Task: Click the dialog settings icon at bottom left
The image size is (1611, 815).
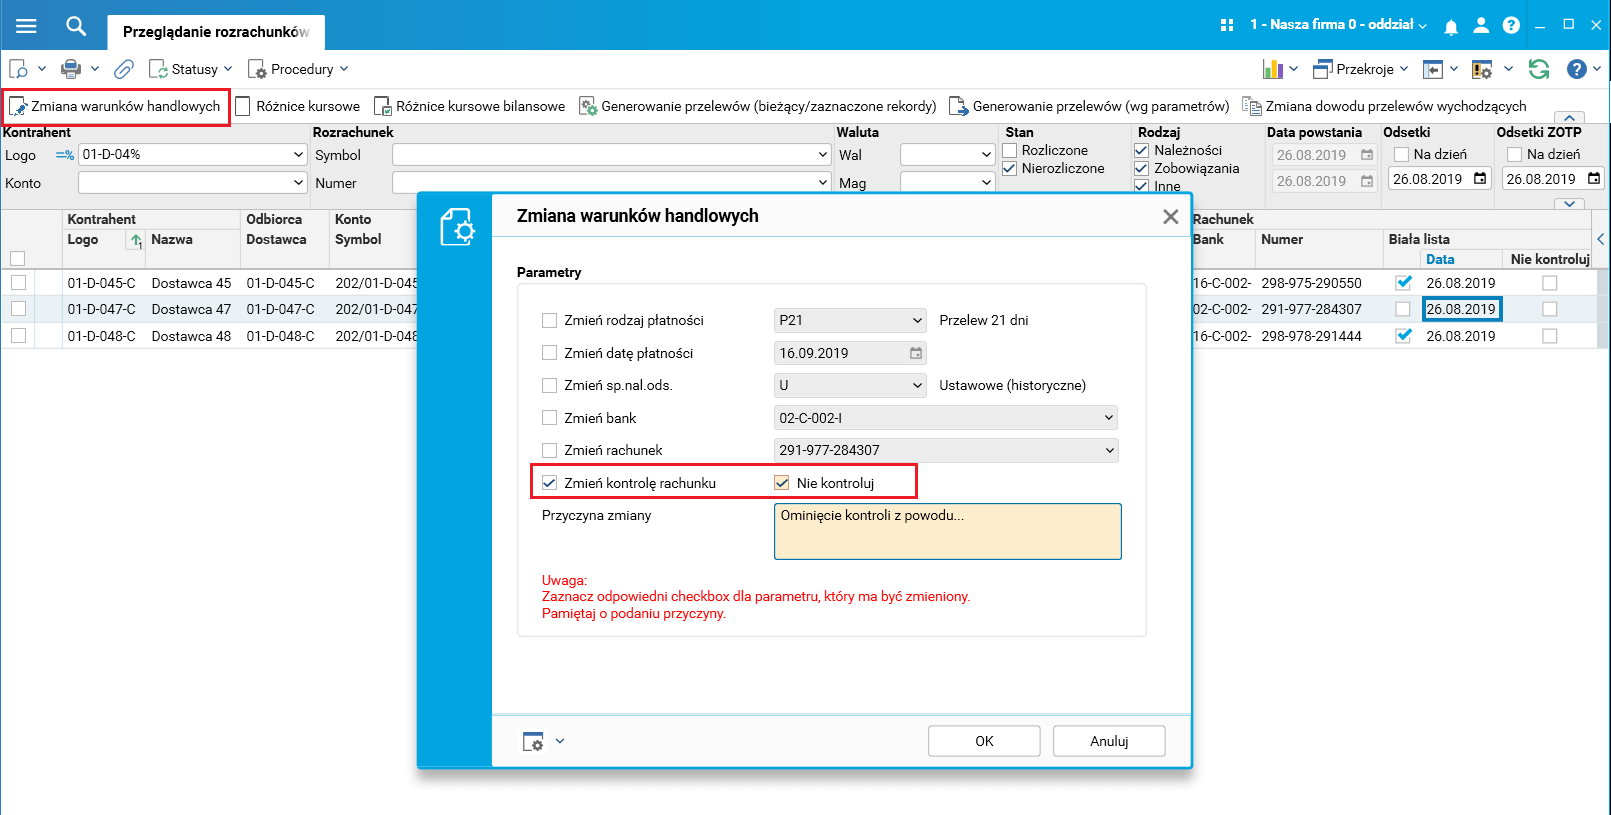Action: point(533,741)
